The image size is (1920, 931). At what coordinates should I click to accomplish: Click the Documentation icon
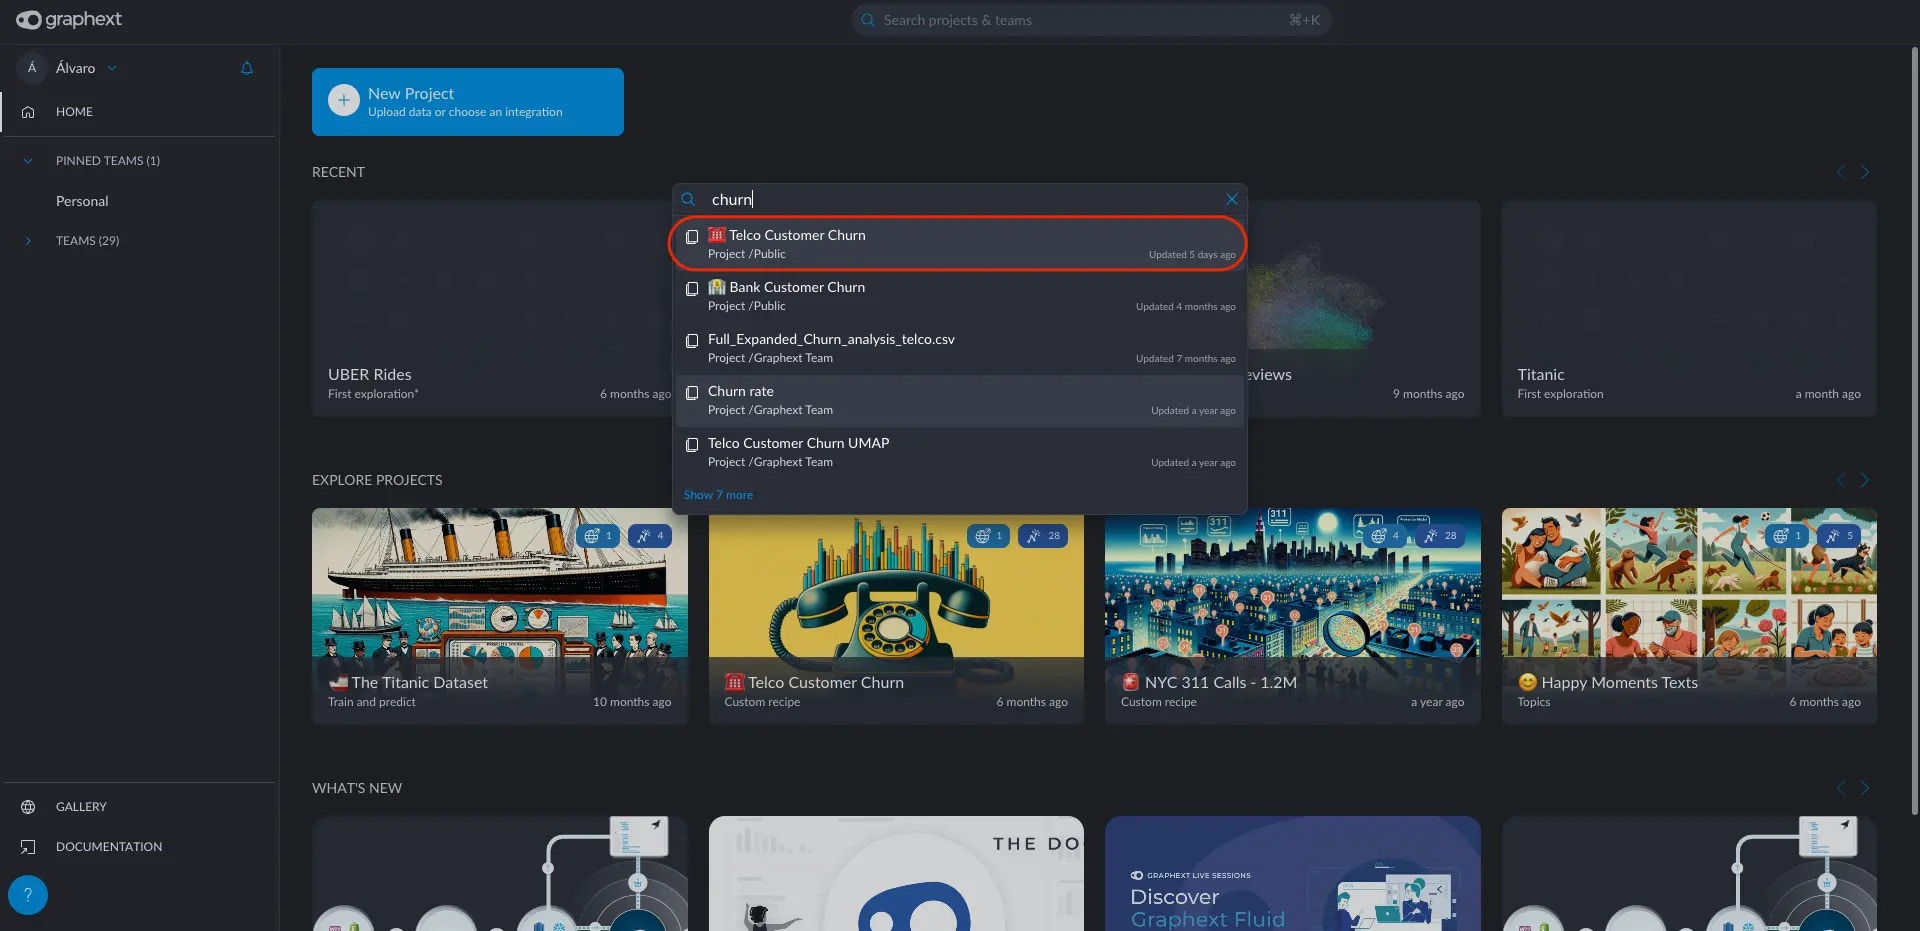point(28,847)
